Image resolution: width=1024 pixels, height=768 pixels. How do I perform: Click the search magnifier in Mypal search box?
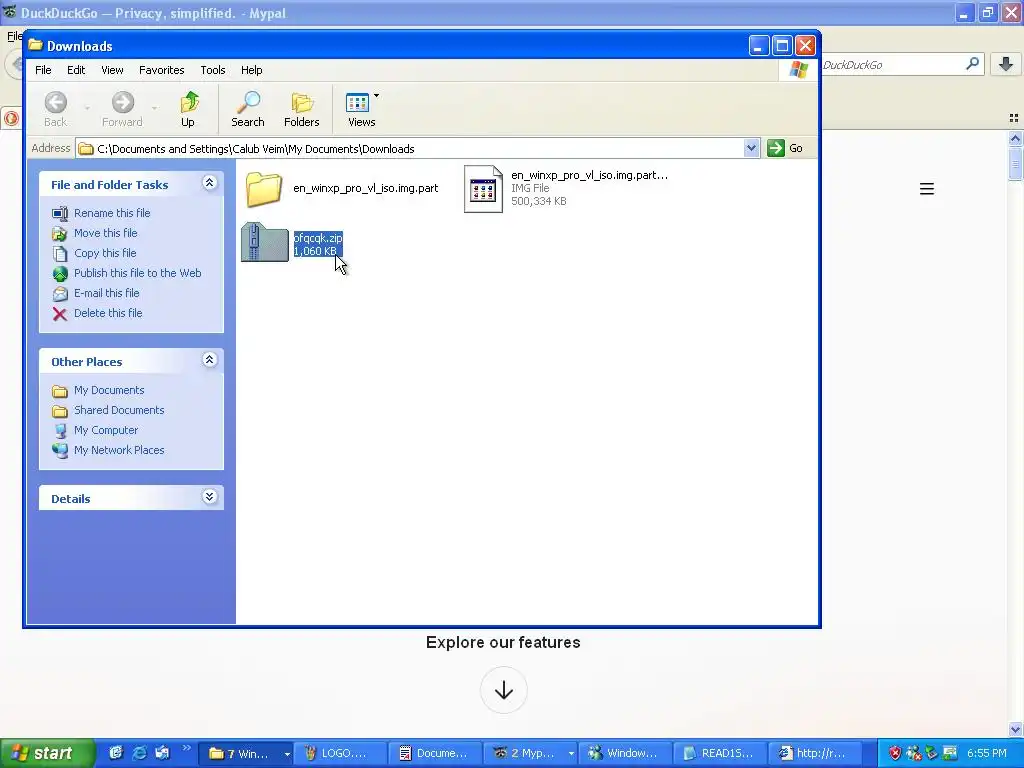tap(972, 64)
